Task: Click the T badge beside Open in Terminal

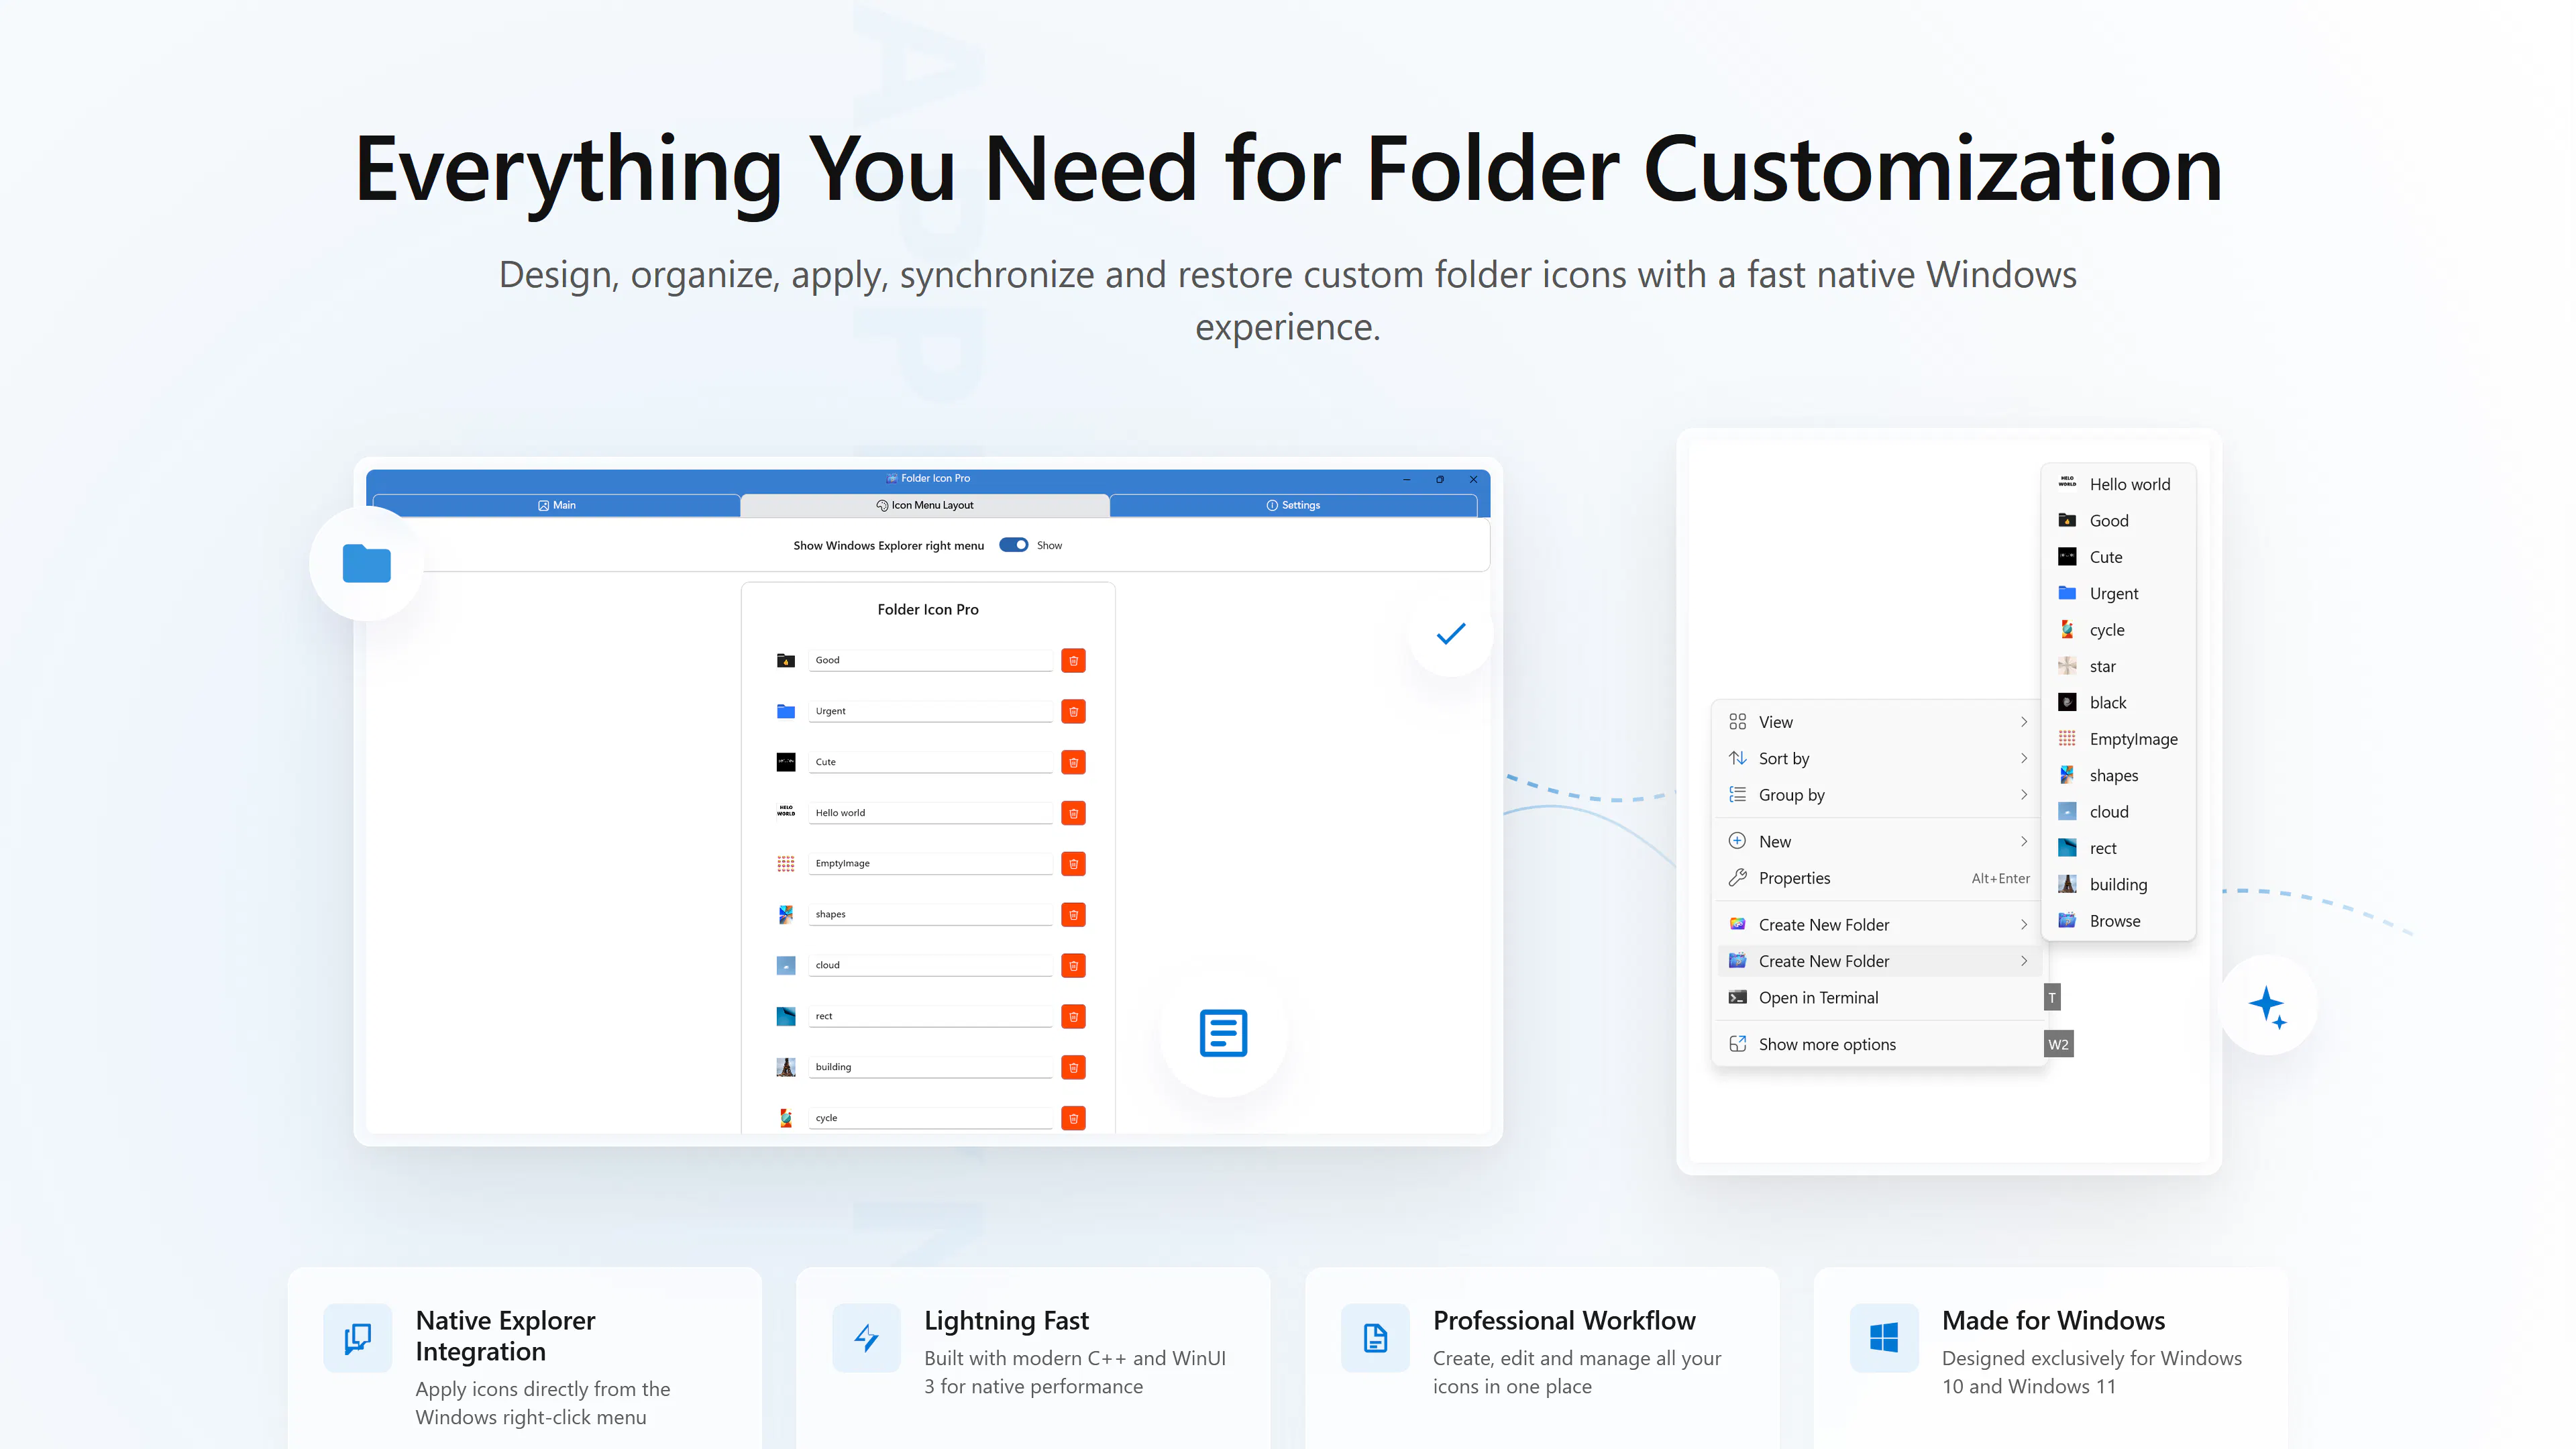Action: (x=2052, y=998)
